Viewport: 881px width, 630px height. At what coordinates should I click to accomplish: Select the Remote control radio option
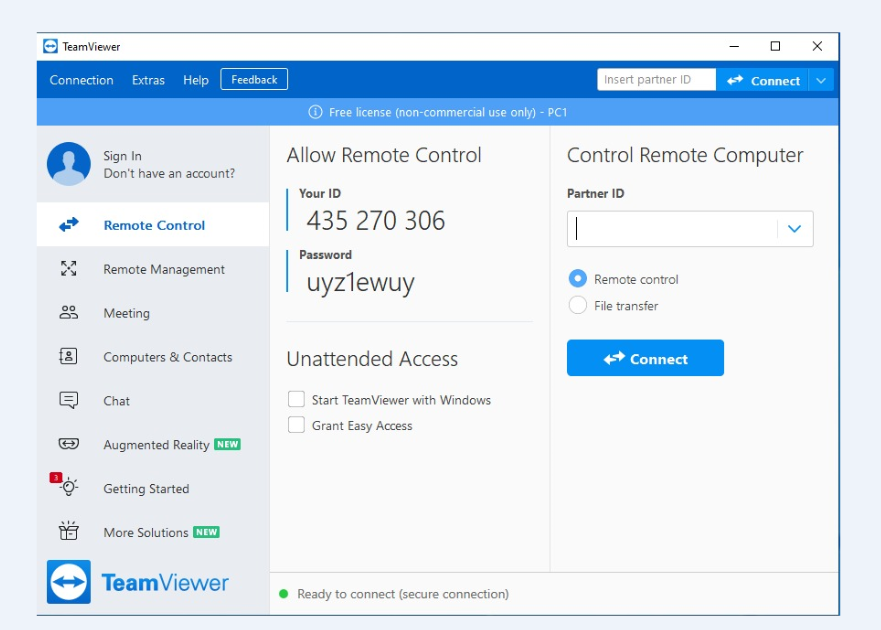click(x=578, y=279)
